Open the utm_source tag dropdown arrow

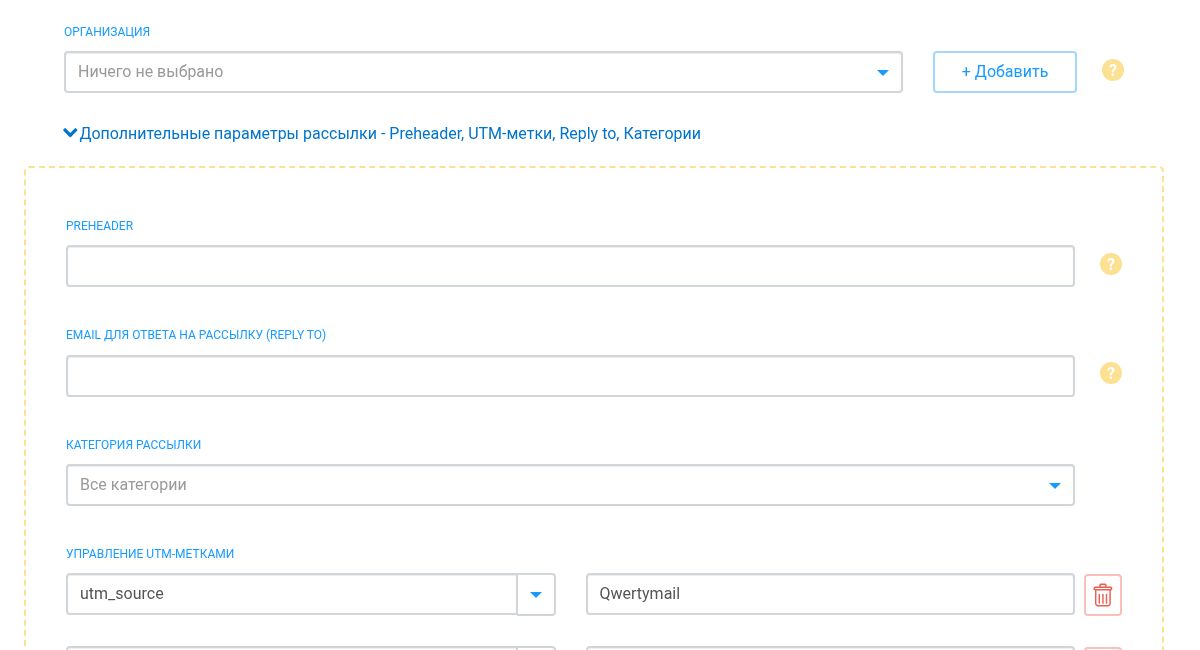536,594
